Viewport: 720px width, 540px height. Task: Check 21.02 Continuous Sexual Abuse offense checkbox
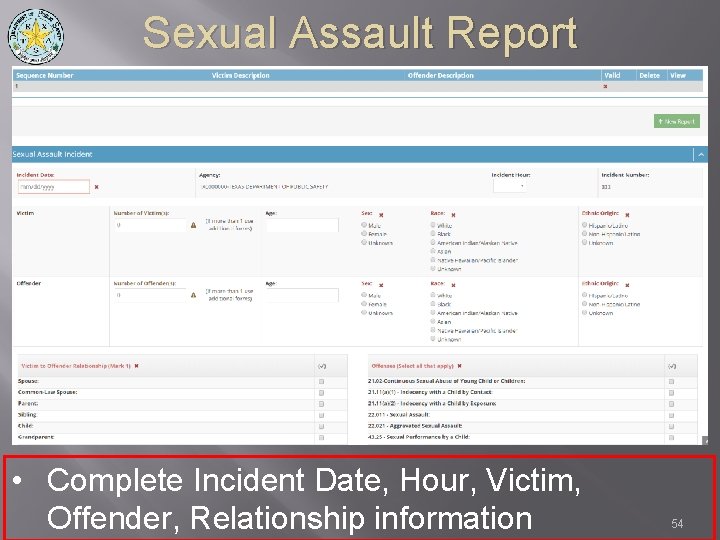coord(671,382)
